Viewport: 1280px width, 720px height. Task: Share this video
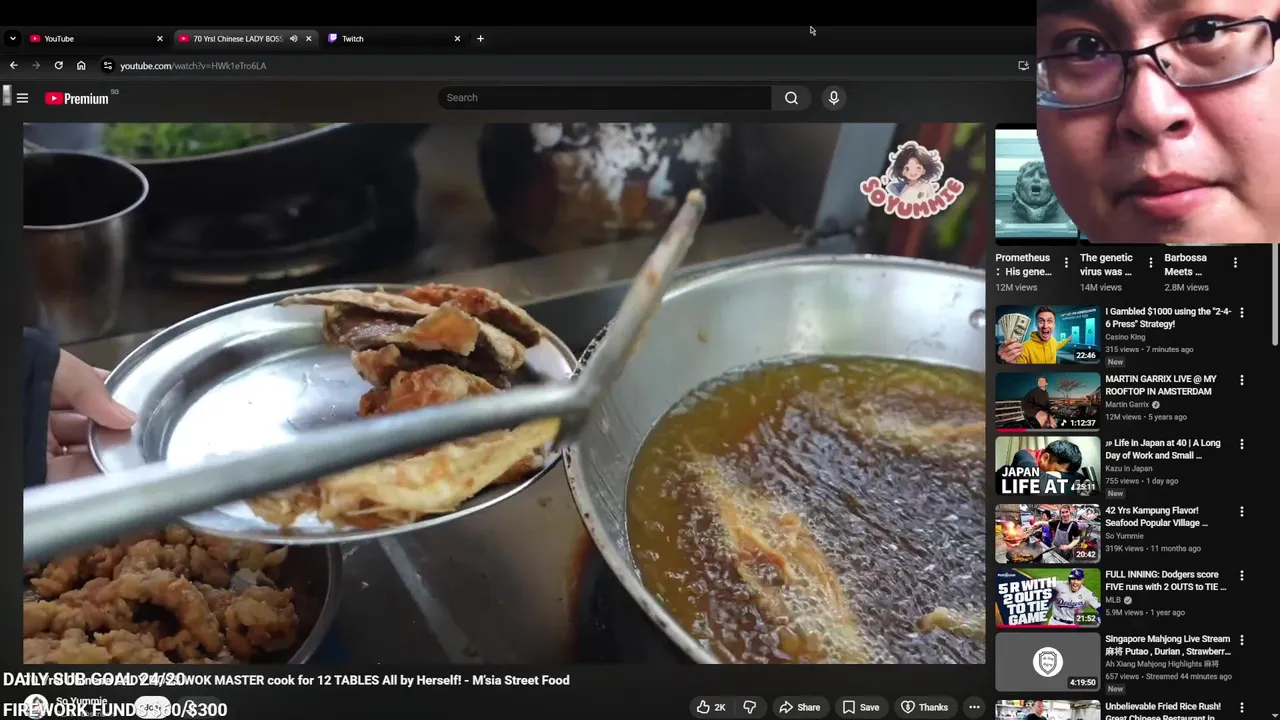[799, 707]
